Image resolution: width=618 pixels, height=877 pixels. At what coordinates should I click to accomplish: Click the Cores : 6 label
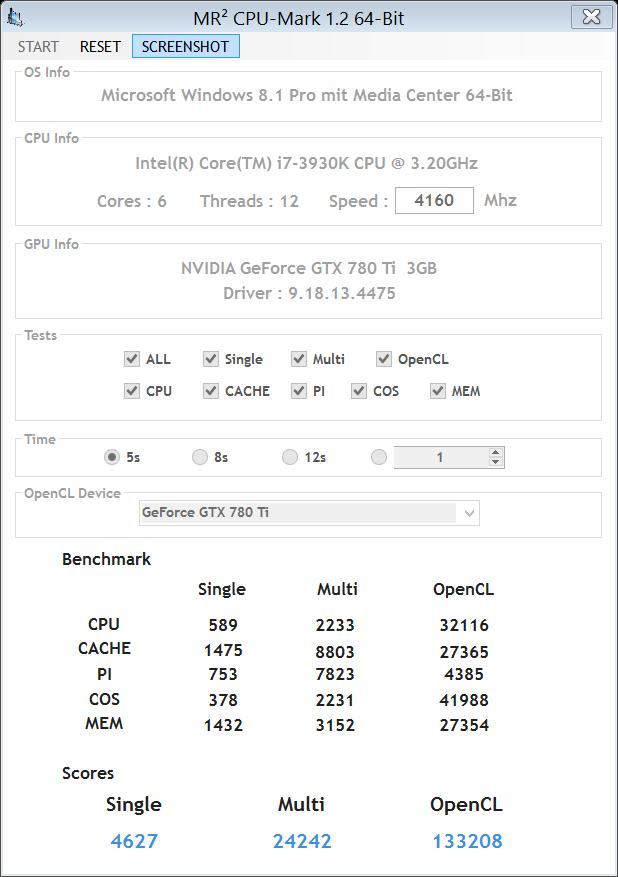tap(132, 201)
